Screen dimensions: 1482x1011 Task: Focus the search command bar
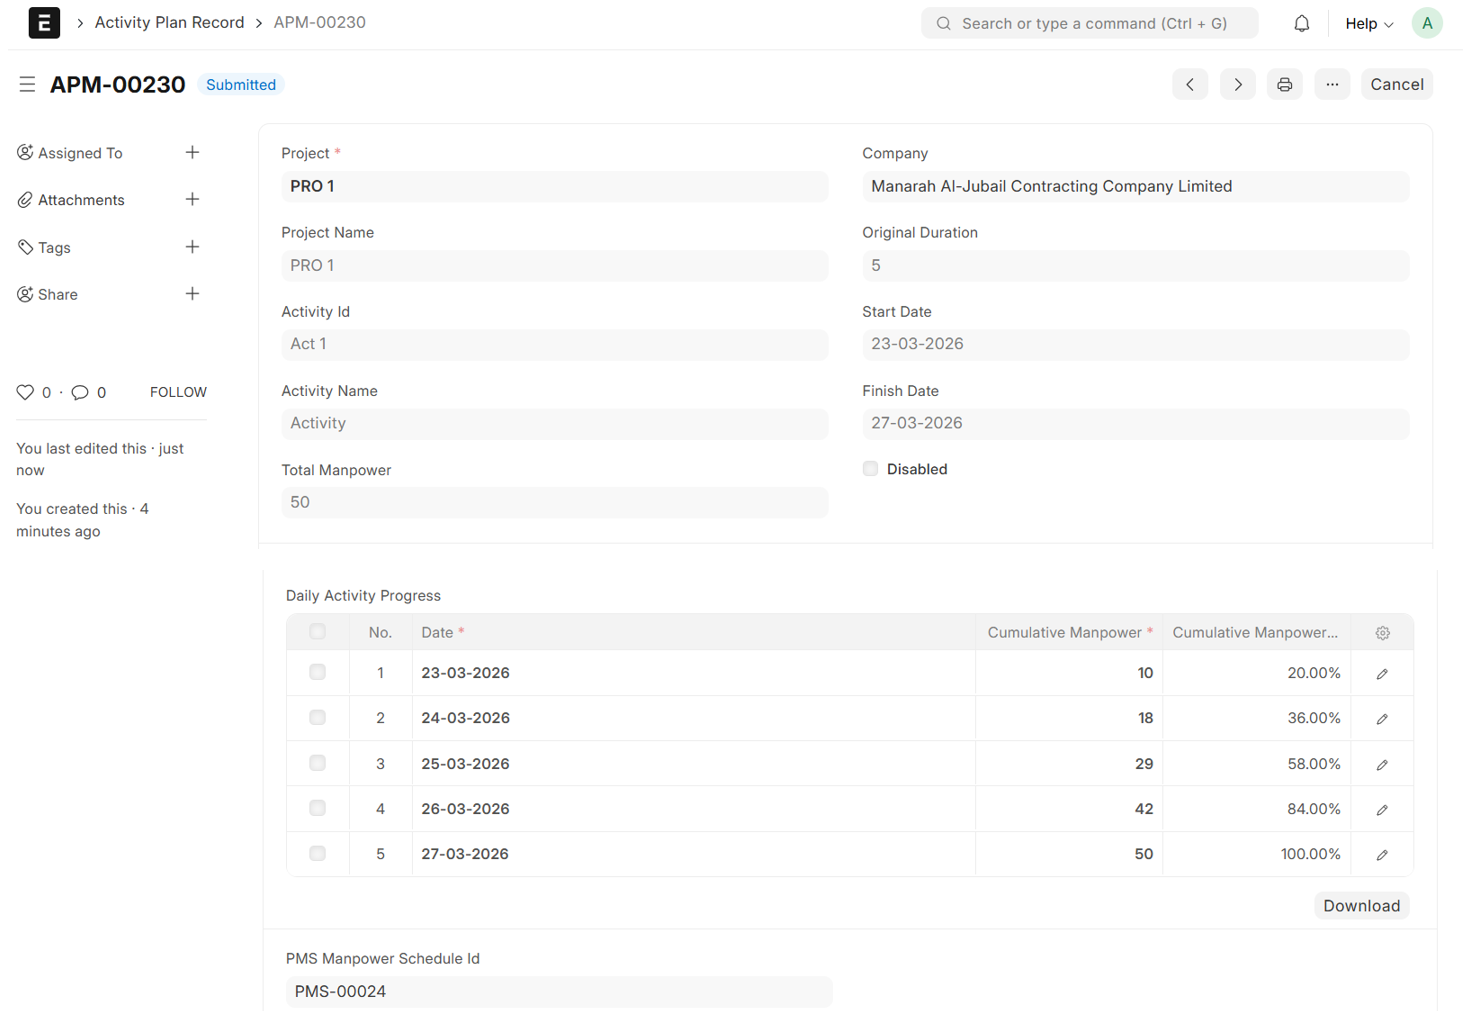point(1089,23)
